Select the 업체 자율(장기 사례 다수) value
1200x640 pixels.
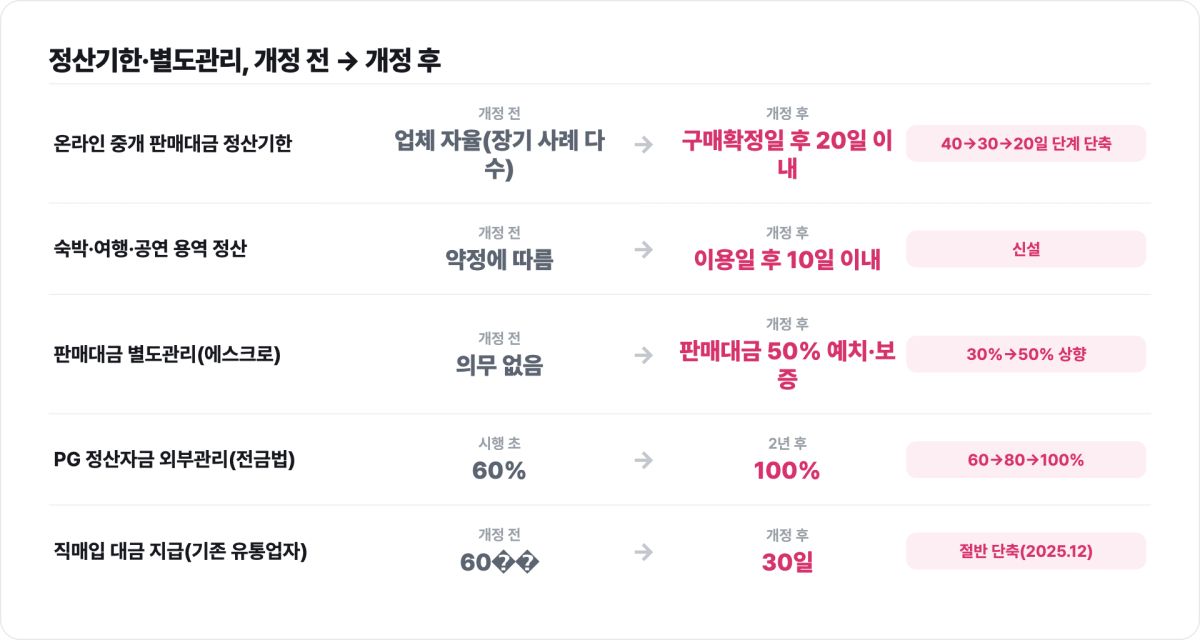[x=499, y=154]
